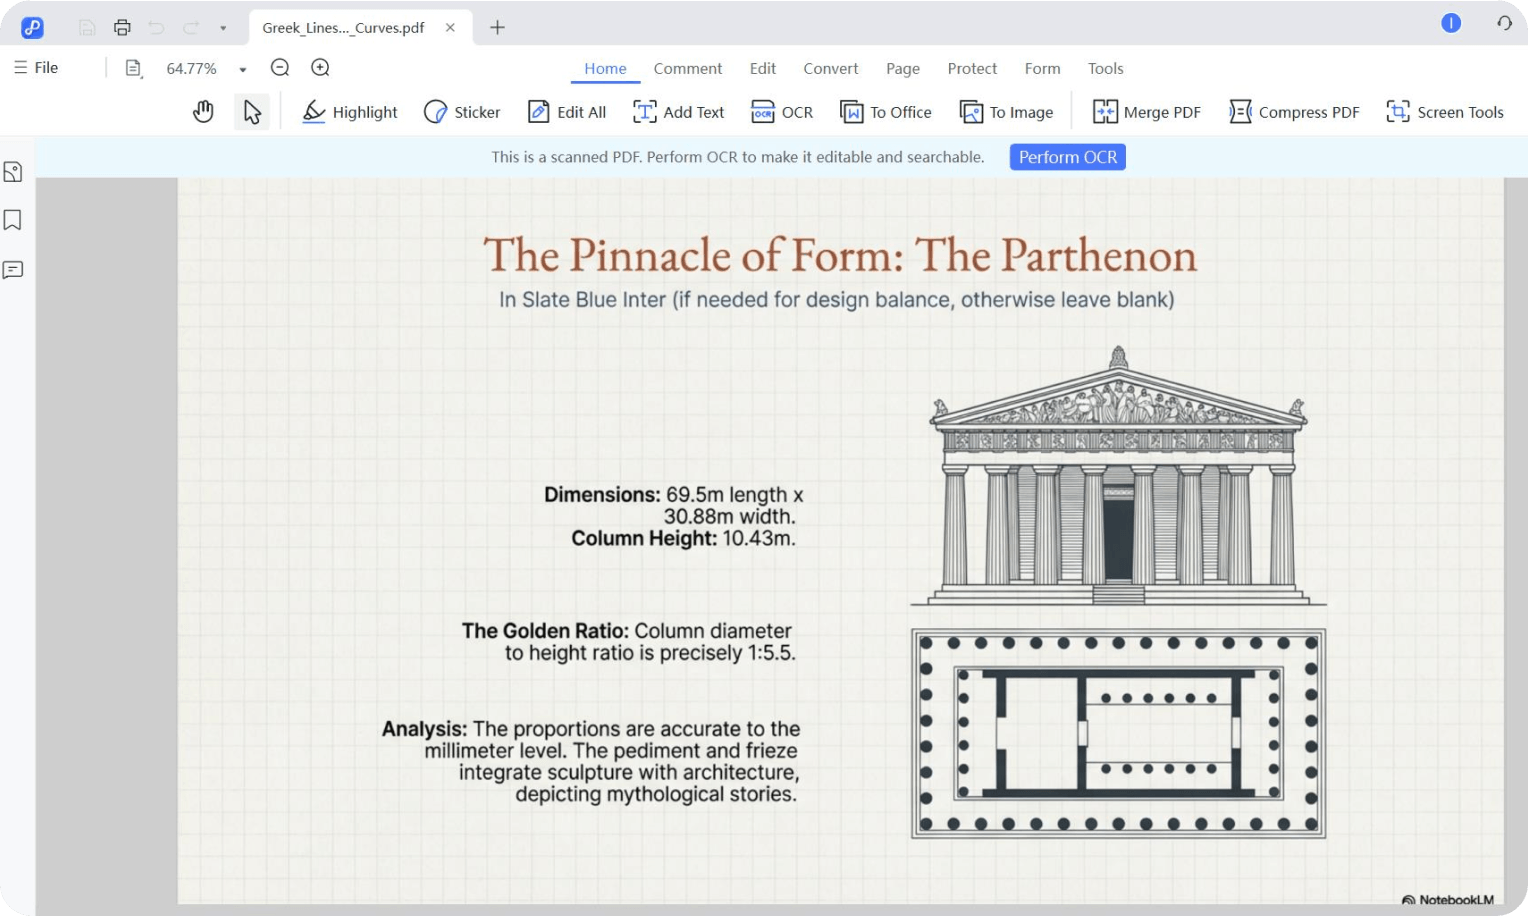
Task: Switch to Edit All mode
Action: pos(566,111)
